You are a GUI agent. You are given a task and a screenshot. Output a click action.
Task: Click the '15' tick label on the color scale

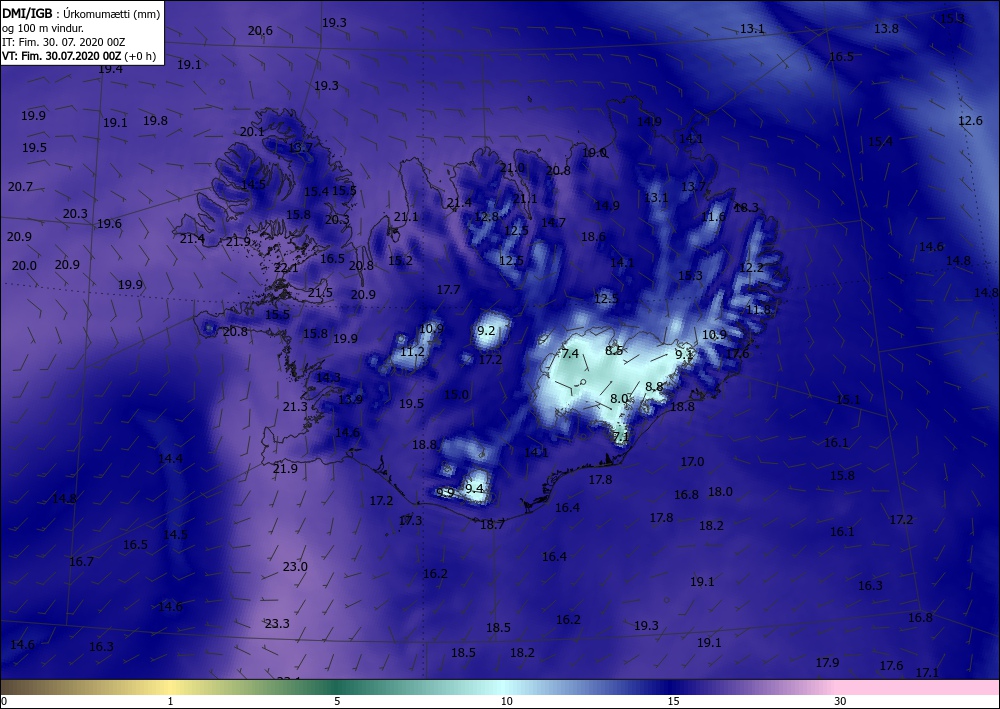point(673,701)
